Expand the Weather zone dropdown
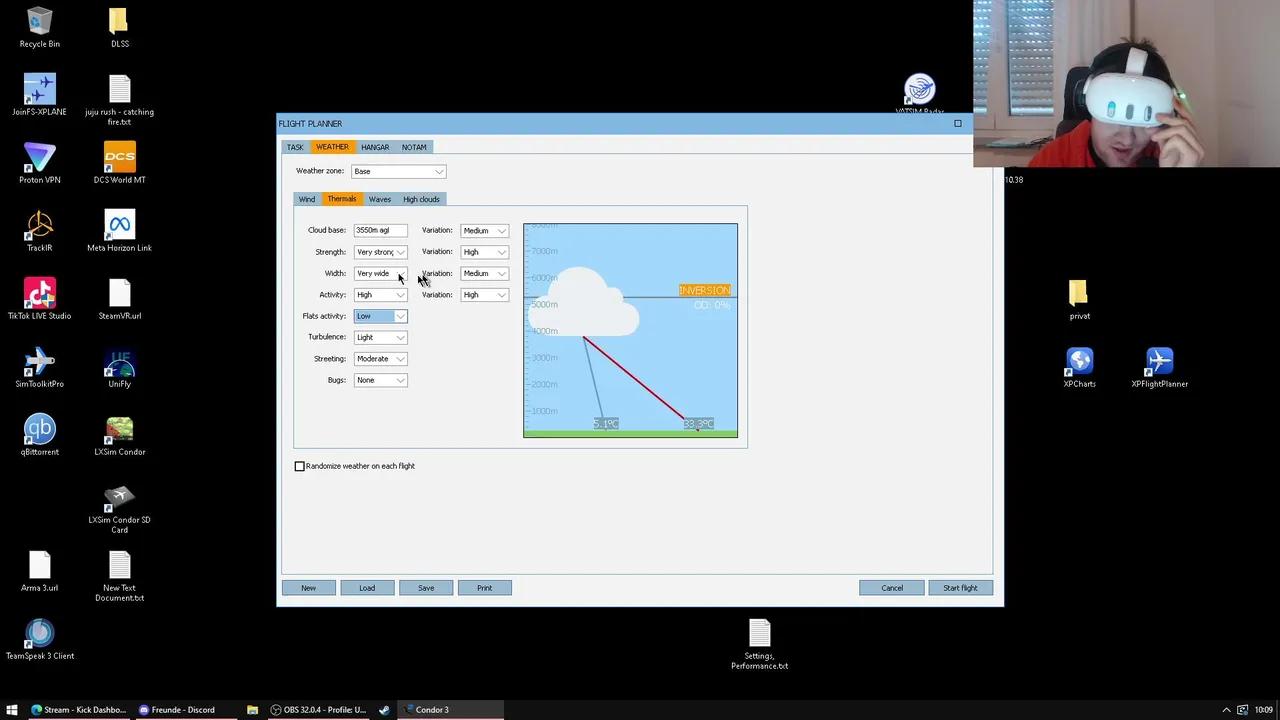This screenshot has width=1280, height=720. pyautogui.click(x=398, y=171)
